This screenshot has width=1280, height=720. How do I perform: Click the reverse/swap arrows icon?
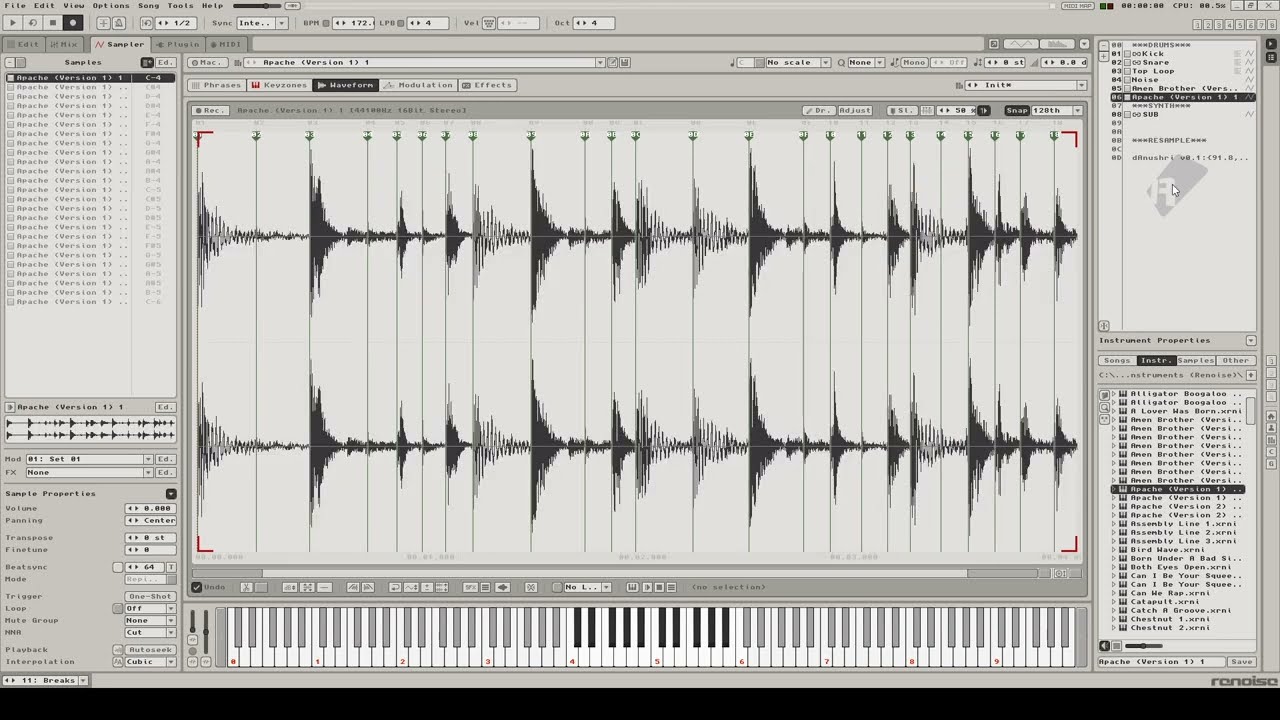click(x=395, y=587)
